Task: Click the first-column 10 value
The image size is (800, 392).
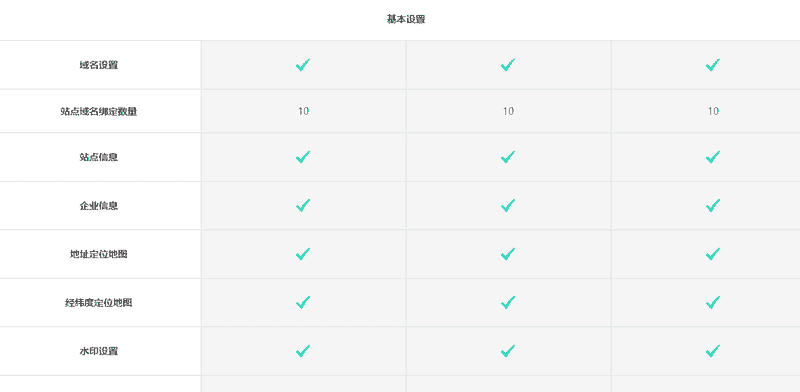Action: click(x=304, y=111)
